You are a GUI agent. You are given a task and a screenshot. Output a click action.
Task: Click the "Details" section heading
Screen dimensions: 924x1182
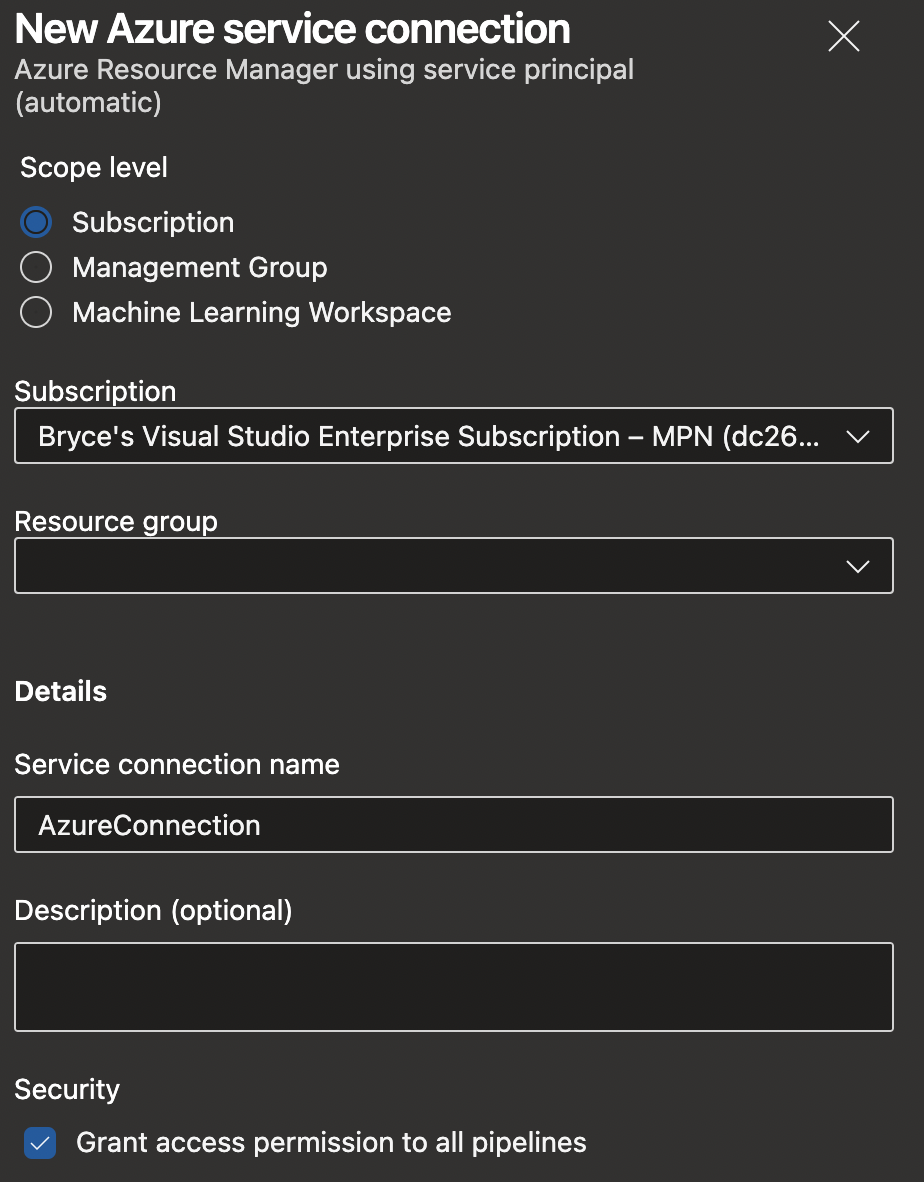click(61, 692)
